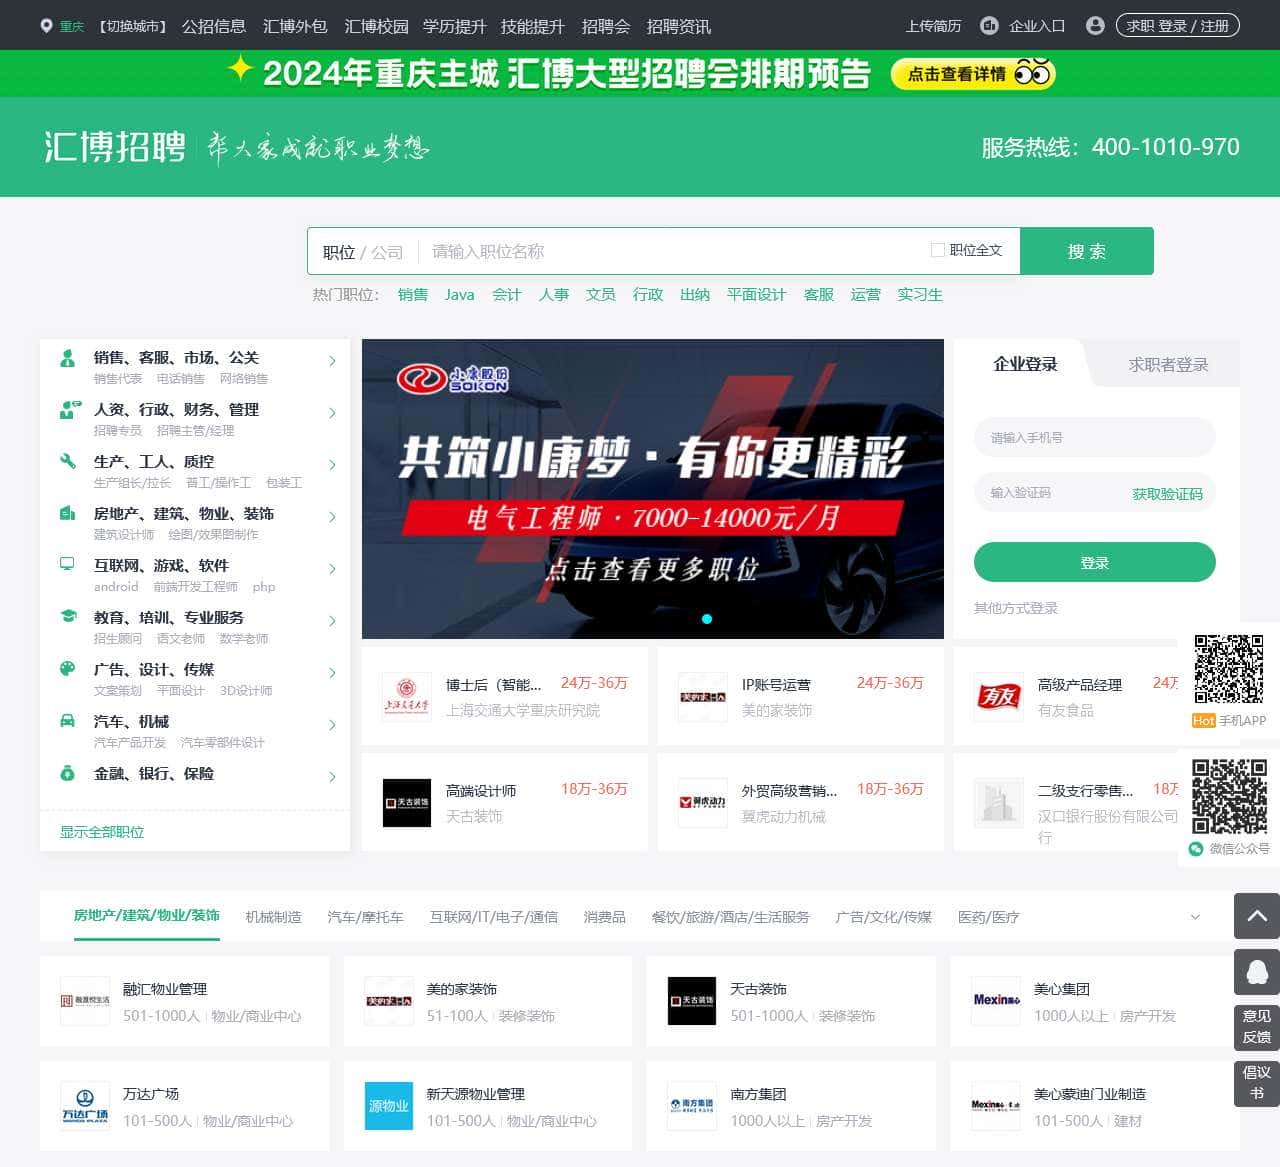Click the 万达广场 company logo

pos(85,1106)
